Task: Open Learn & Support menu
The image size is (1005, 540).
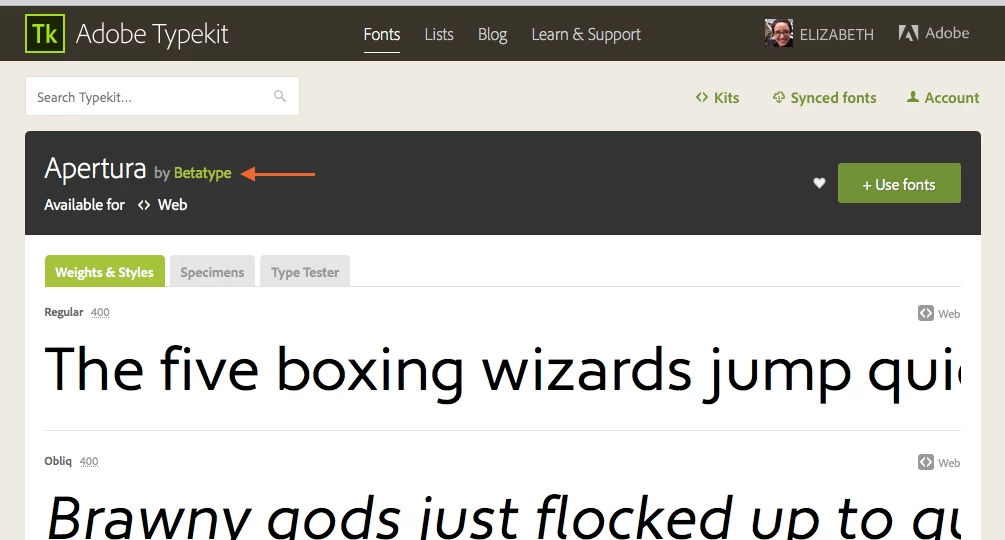Action: pyautogui.click(x=586, y=34)
